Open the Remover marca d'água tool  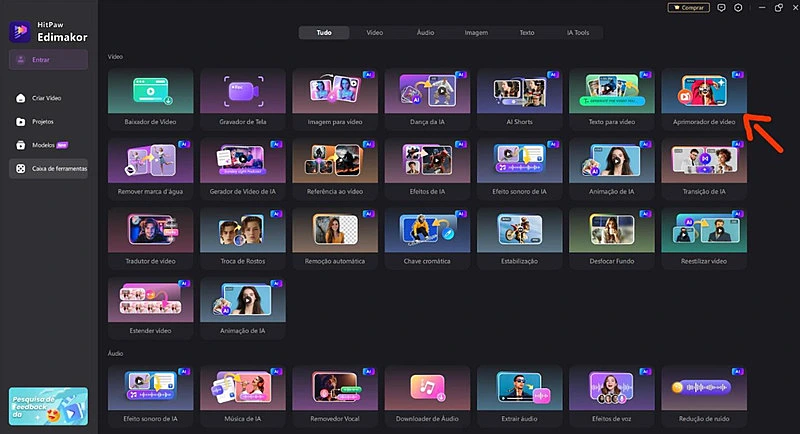pyautogui.click(x=150, y=166)
